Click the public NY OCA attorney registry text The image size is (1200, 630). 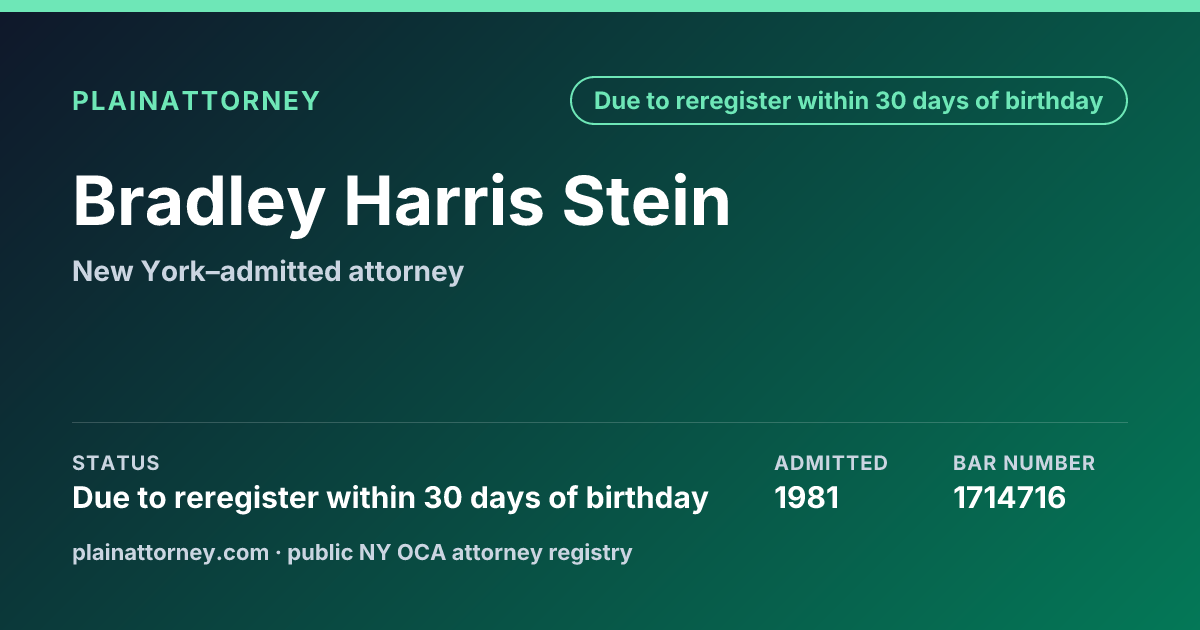point(460,552)
